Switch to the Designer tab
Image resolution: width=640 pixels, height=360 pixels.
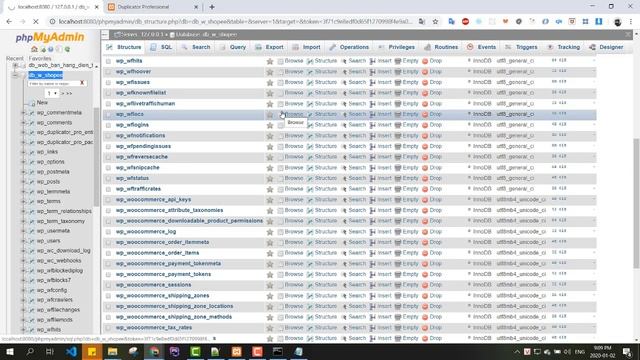click(607, 47)
